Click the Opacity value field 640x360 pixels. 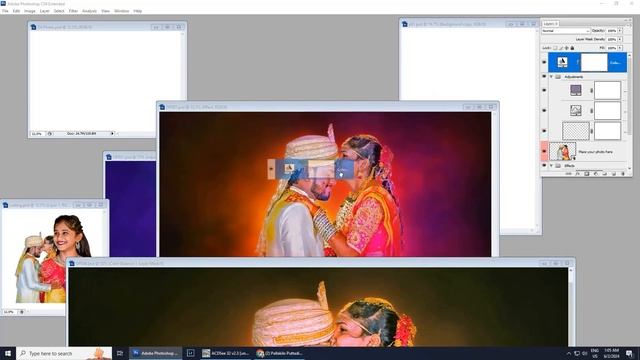pyautogui.click(x=612, y=31)
